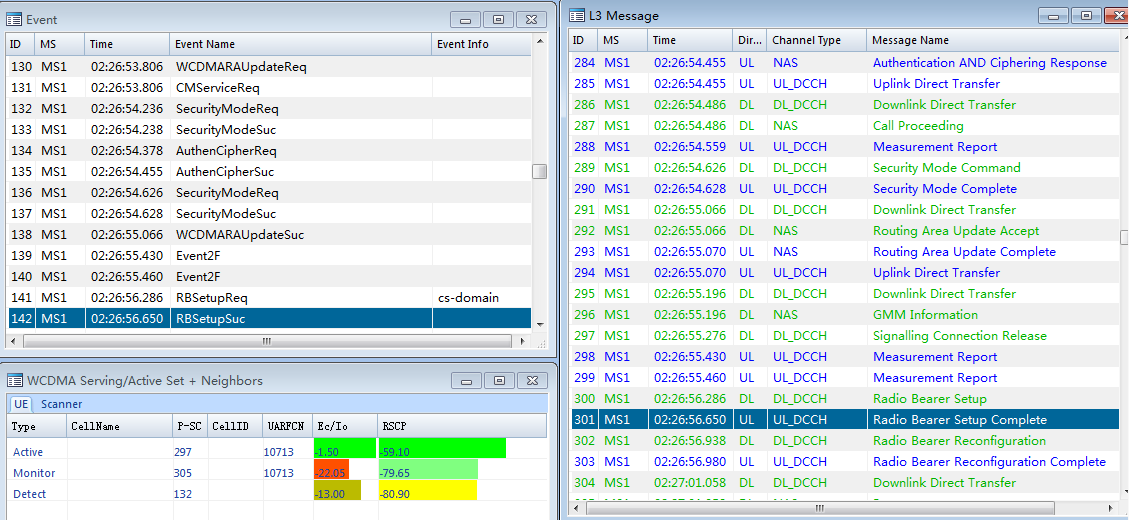Screen dimensions: 1129x520
Task: Click the Monitor cell type row
Action: 276,472
